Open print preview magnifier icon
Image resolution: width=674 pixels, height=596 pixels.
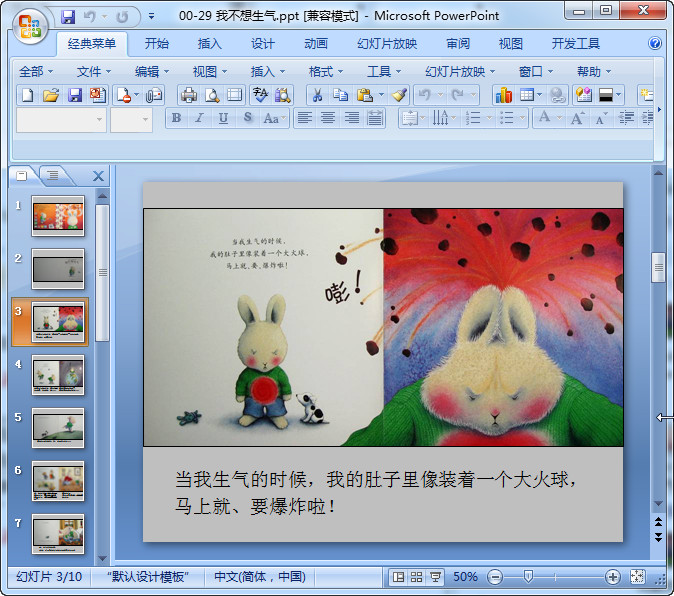click(x=212, y=95)
